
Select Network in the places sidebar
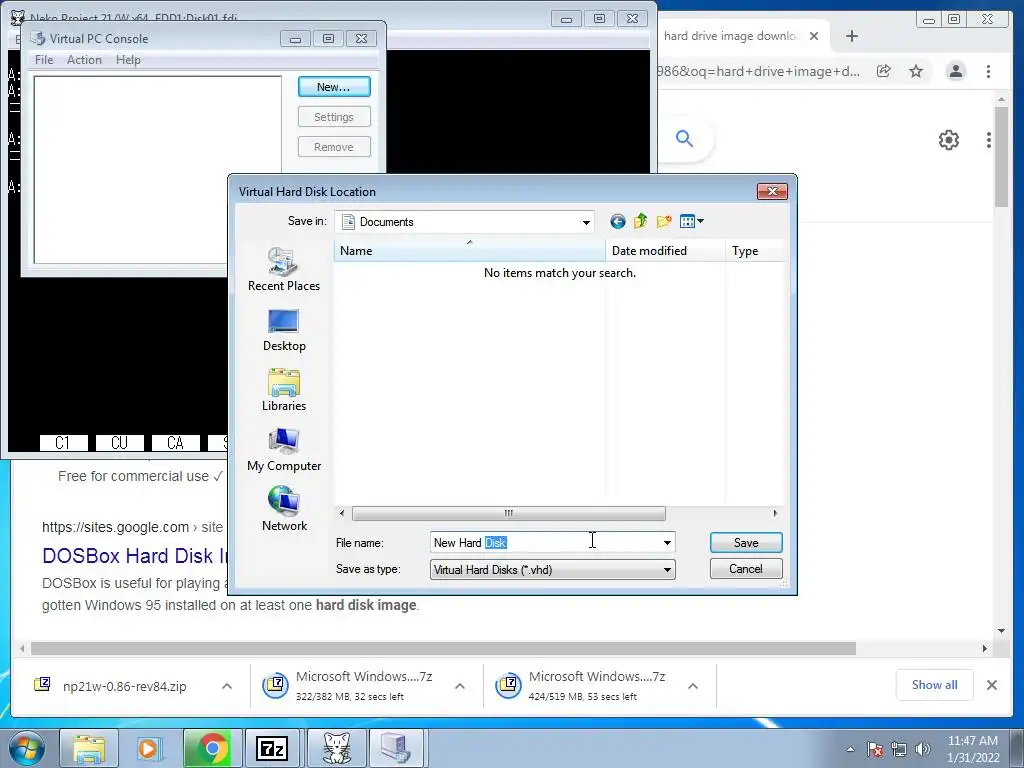[x=283, y=509]
